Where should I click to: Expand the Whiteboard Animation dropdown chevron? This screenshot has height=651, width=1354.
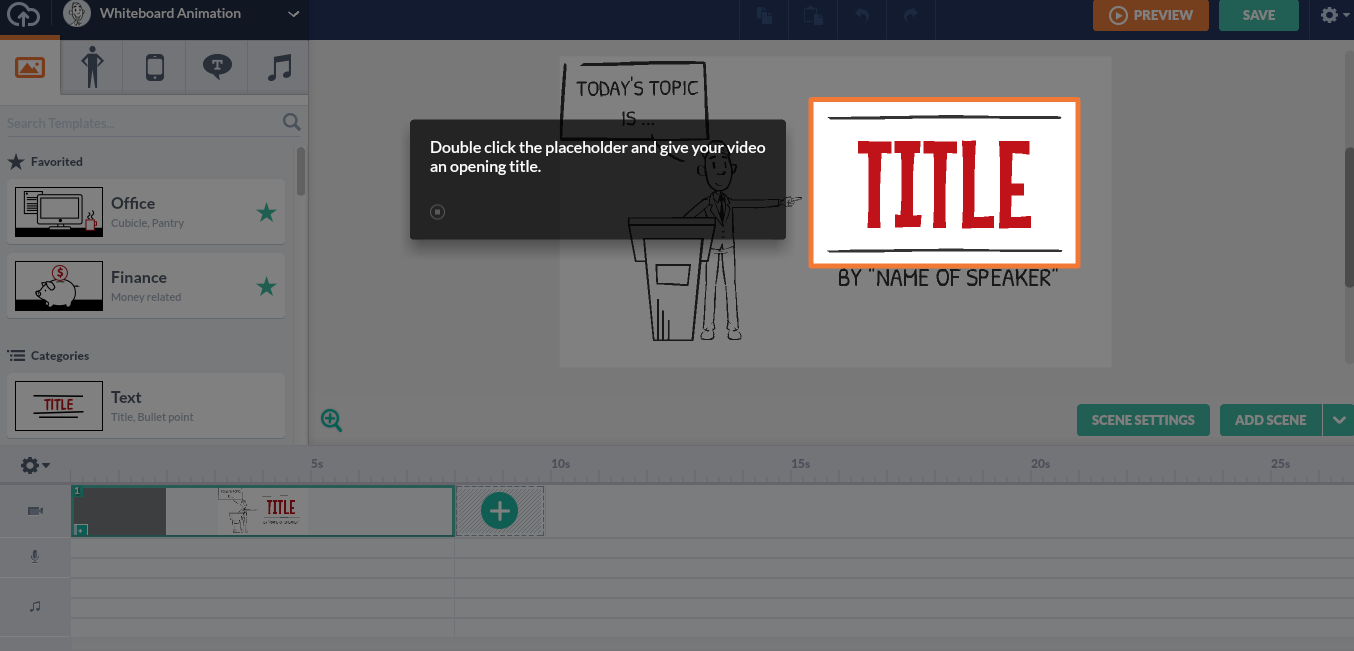pos(293,14)
